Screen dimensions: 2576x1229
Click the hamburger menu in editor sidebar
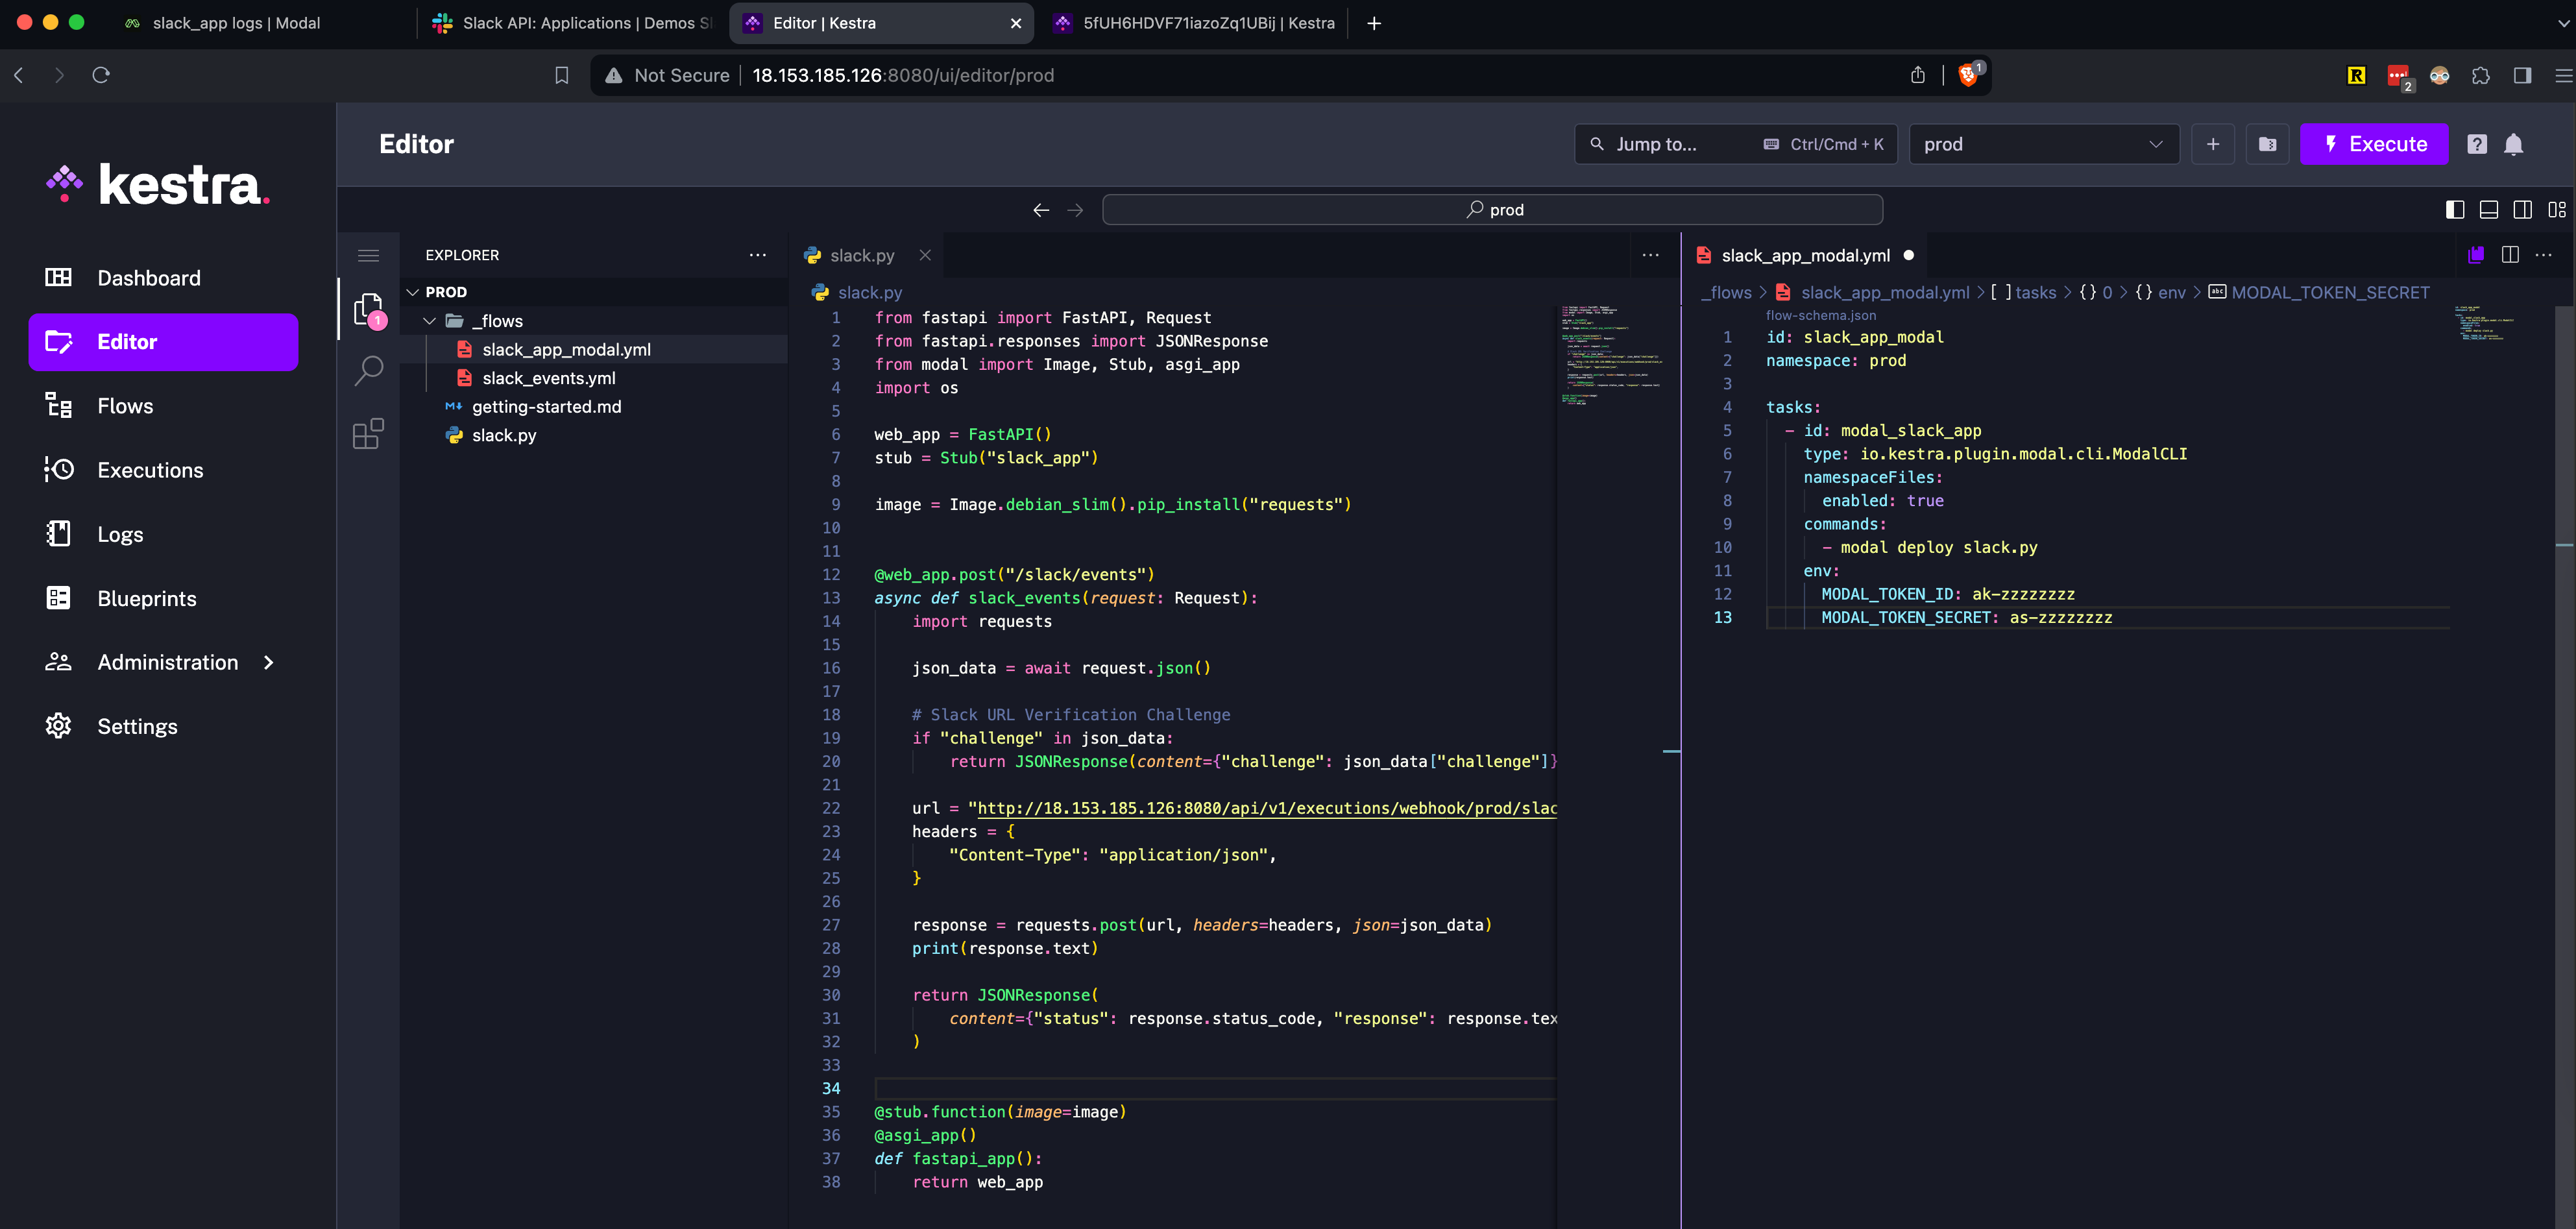(368, 255)
